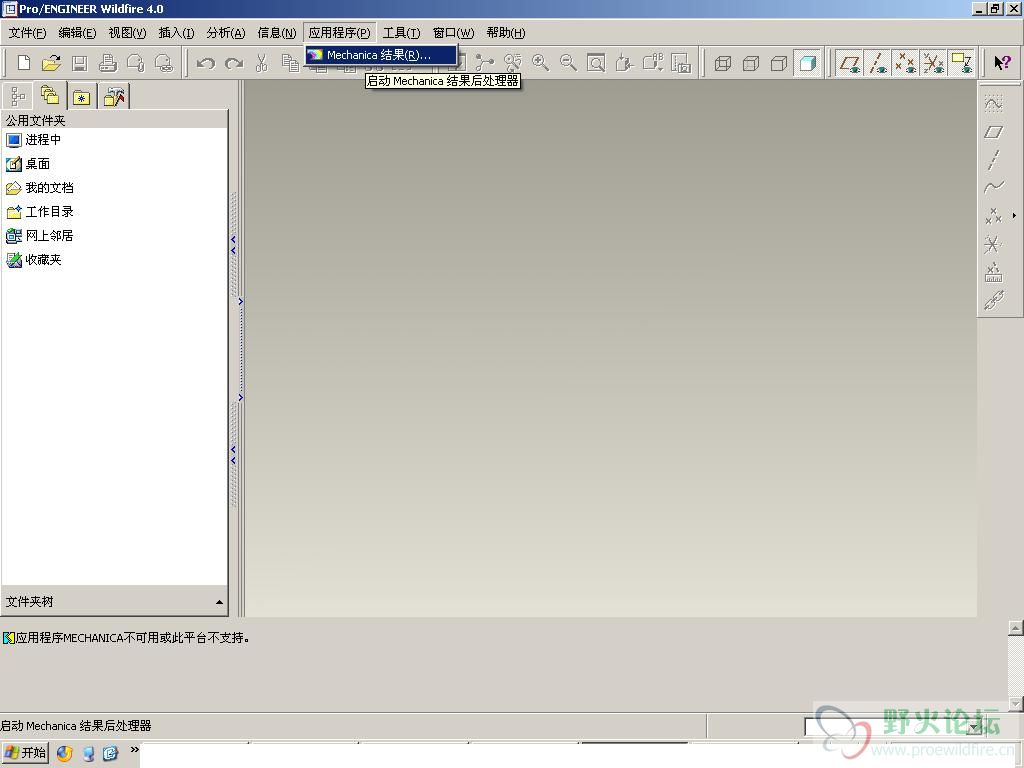Click the Coordinate System tool in the right toolbar

(x=993, y=244)
